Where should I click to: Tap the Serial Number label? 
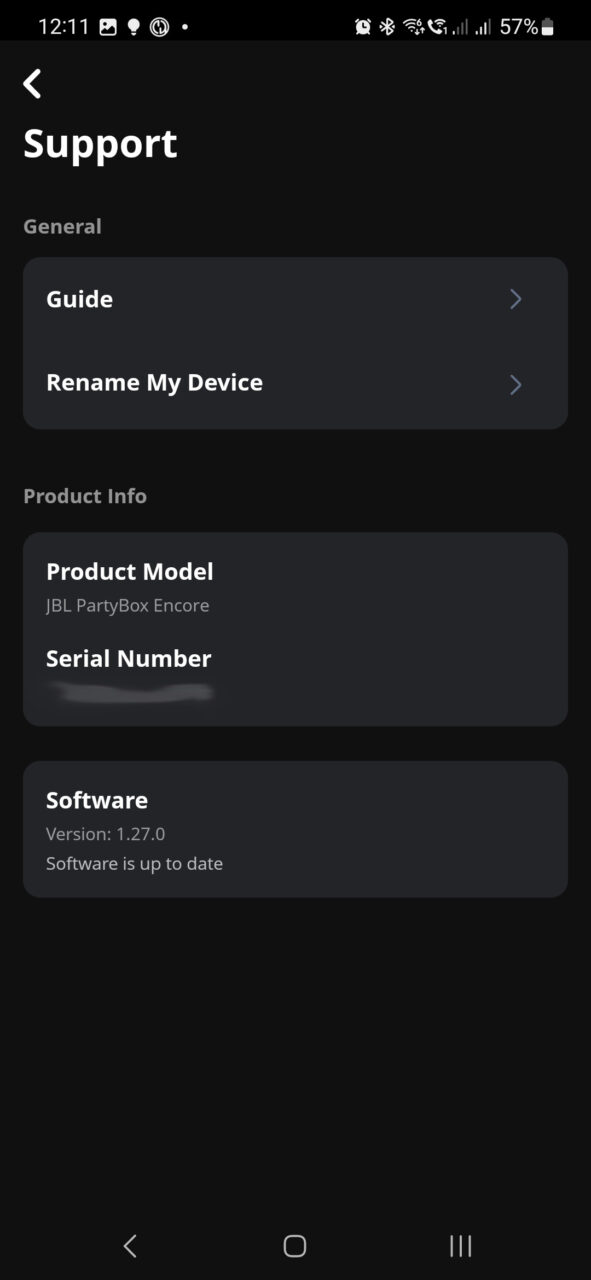[x=129, y=659]
